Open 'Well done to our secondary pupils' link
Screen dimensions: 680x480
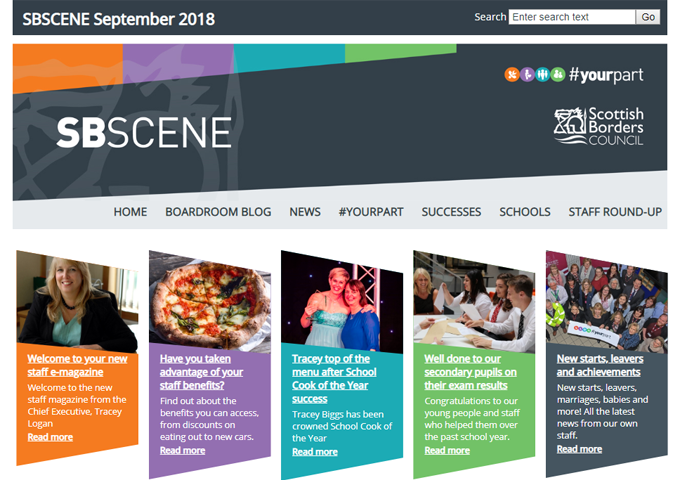click(x=470, y=372)
